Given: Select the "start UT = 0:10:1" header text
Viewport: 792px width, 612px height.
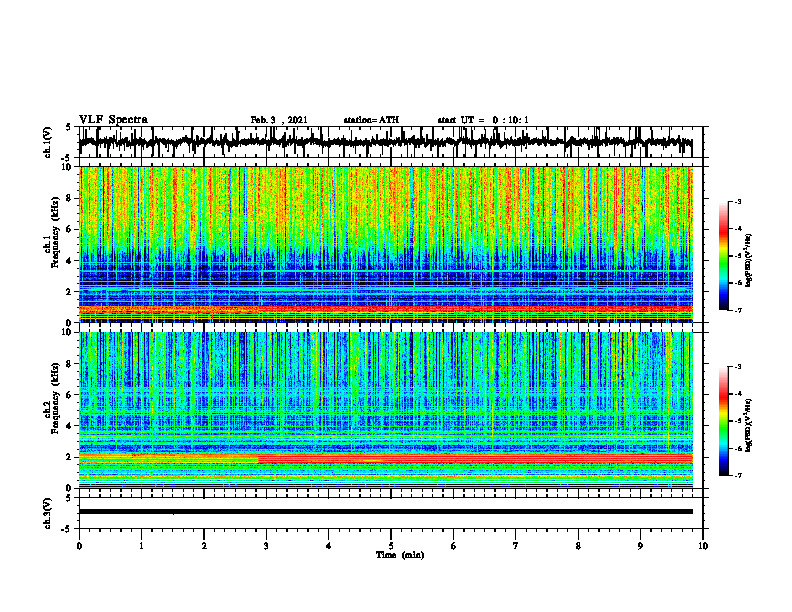Looking at the screenshot, I should point(483,120).
